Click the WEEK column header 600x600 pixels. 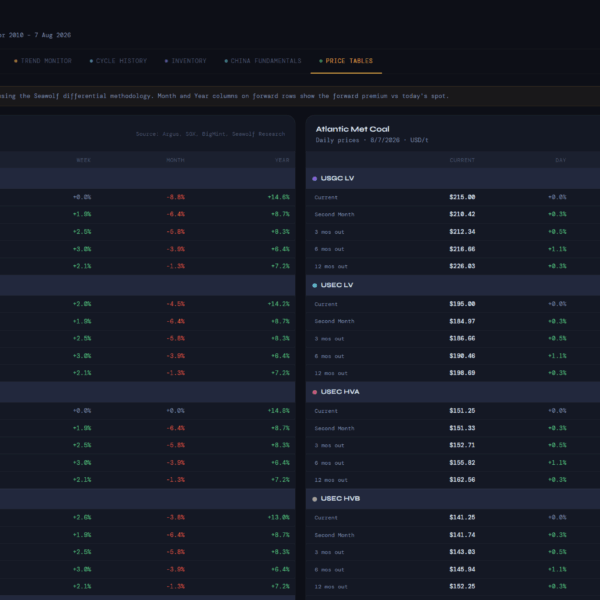pos(83,160)
